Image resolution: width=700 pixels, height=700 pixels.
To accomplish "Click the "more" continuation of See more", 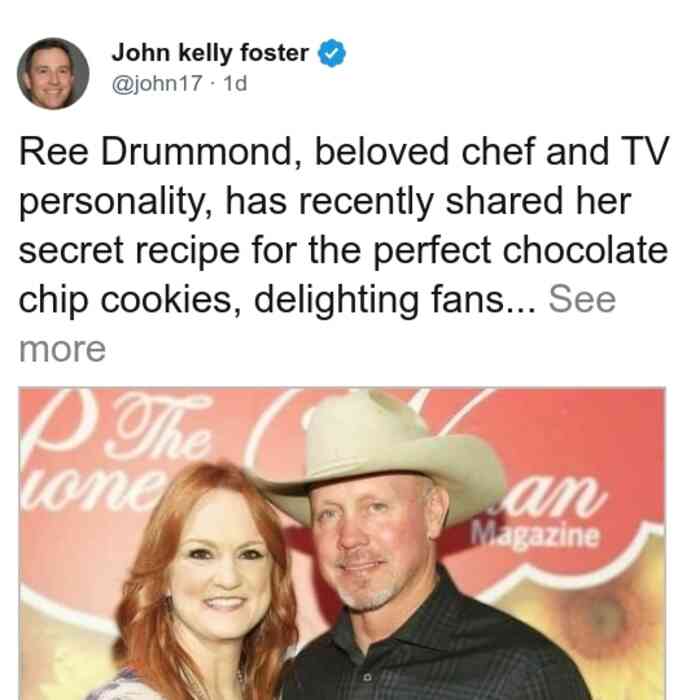I will pyautogui.click(x=62, y=349).
